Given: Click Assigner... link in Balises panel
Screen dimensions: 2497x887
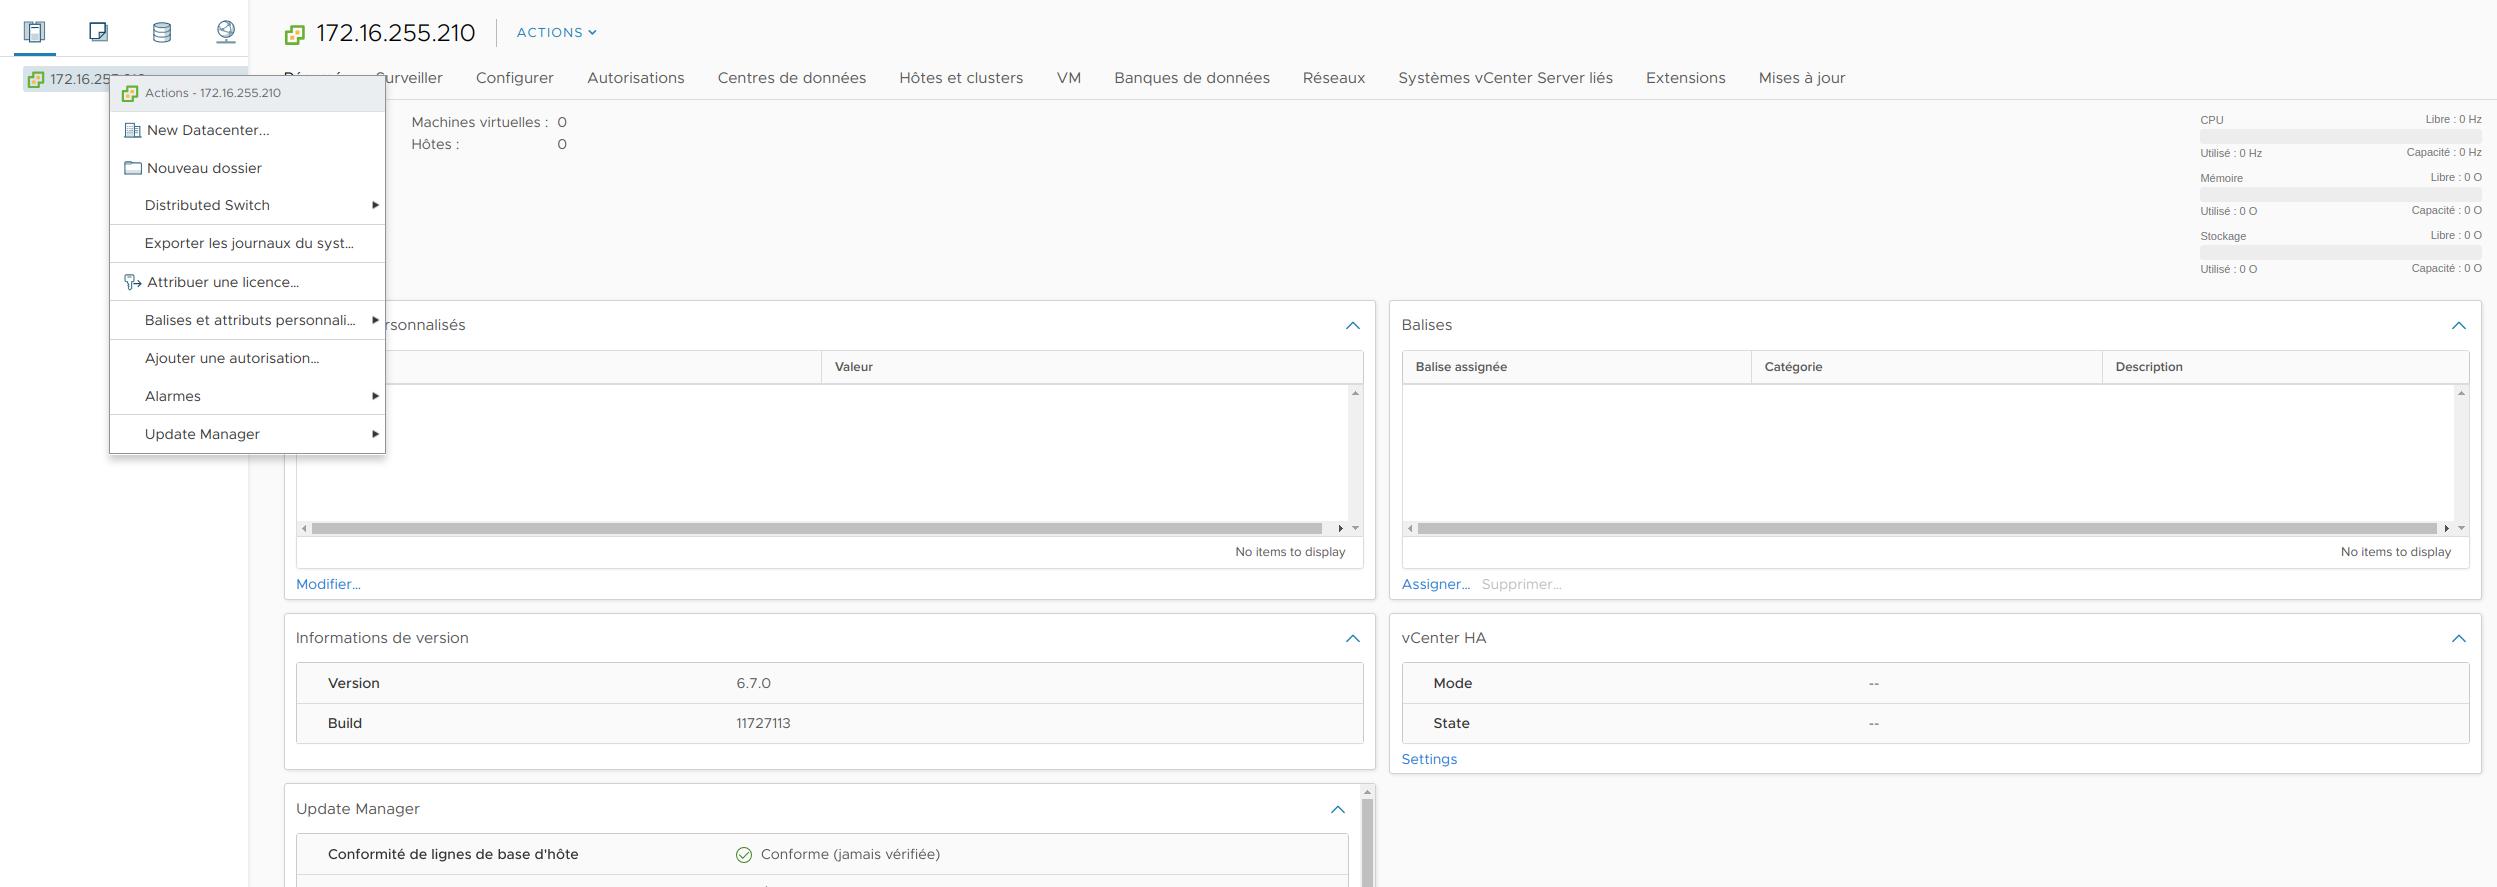Looking at the screenshot, I should pyautogui.click(x=1436, y=584).
